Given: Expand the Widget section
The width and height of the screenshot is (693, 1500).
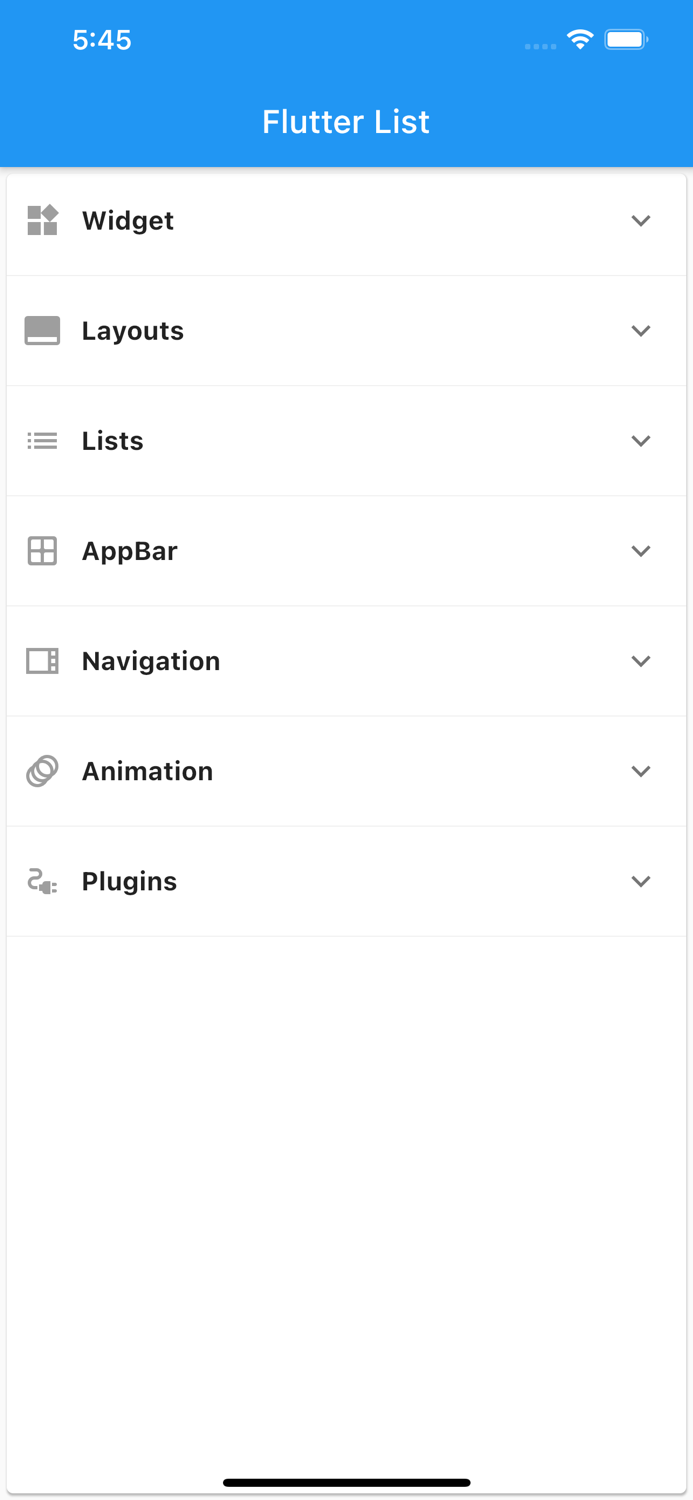Looking at the screenshot, I should 641,221.
